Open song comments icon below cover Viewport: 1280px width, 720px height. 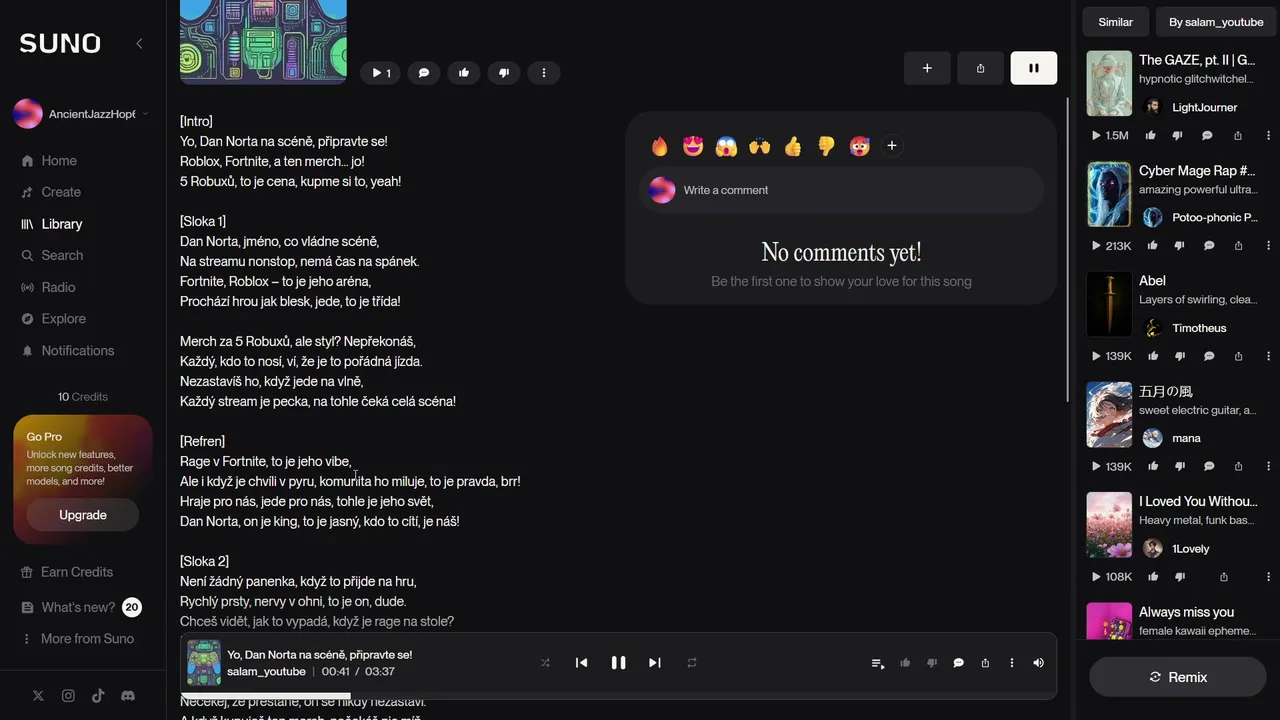(x=424, y=73)
